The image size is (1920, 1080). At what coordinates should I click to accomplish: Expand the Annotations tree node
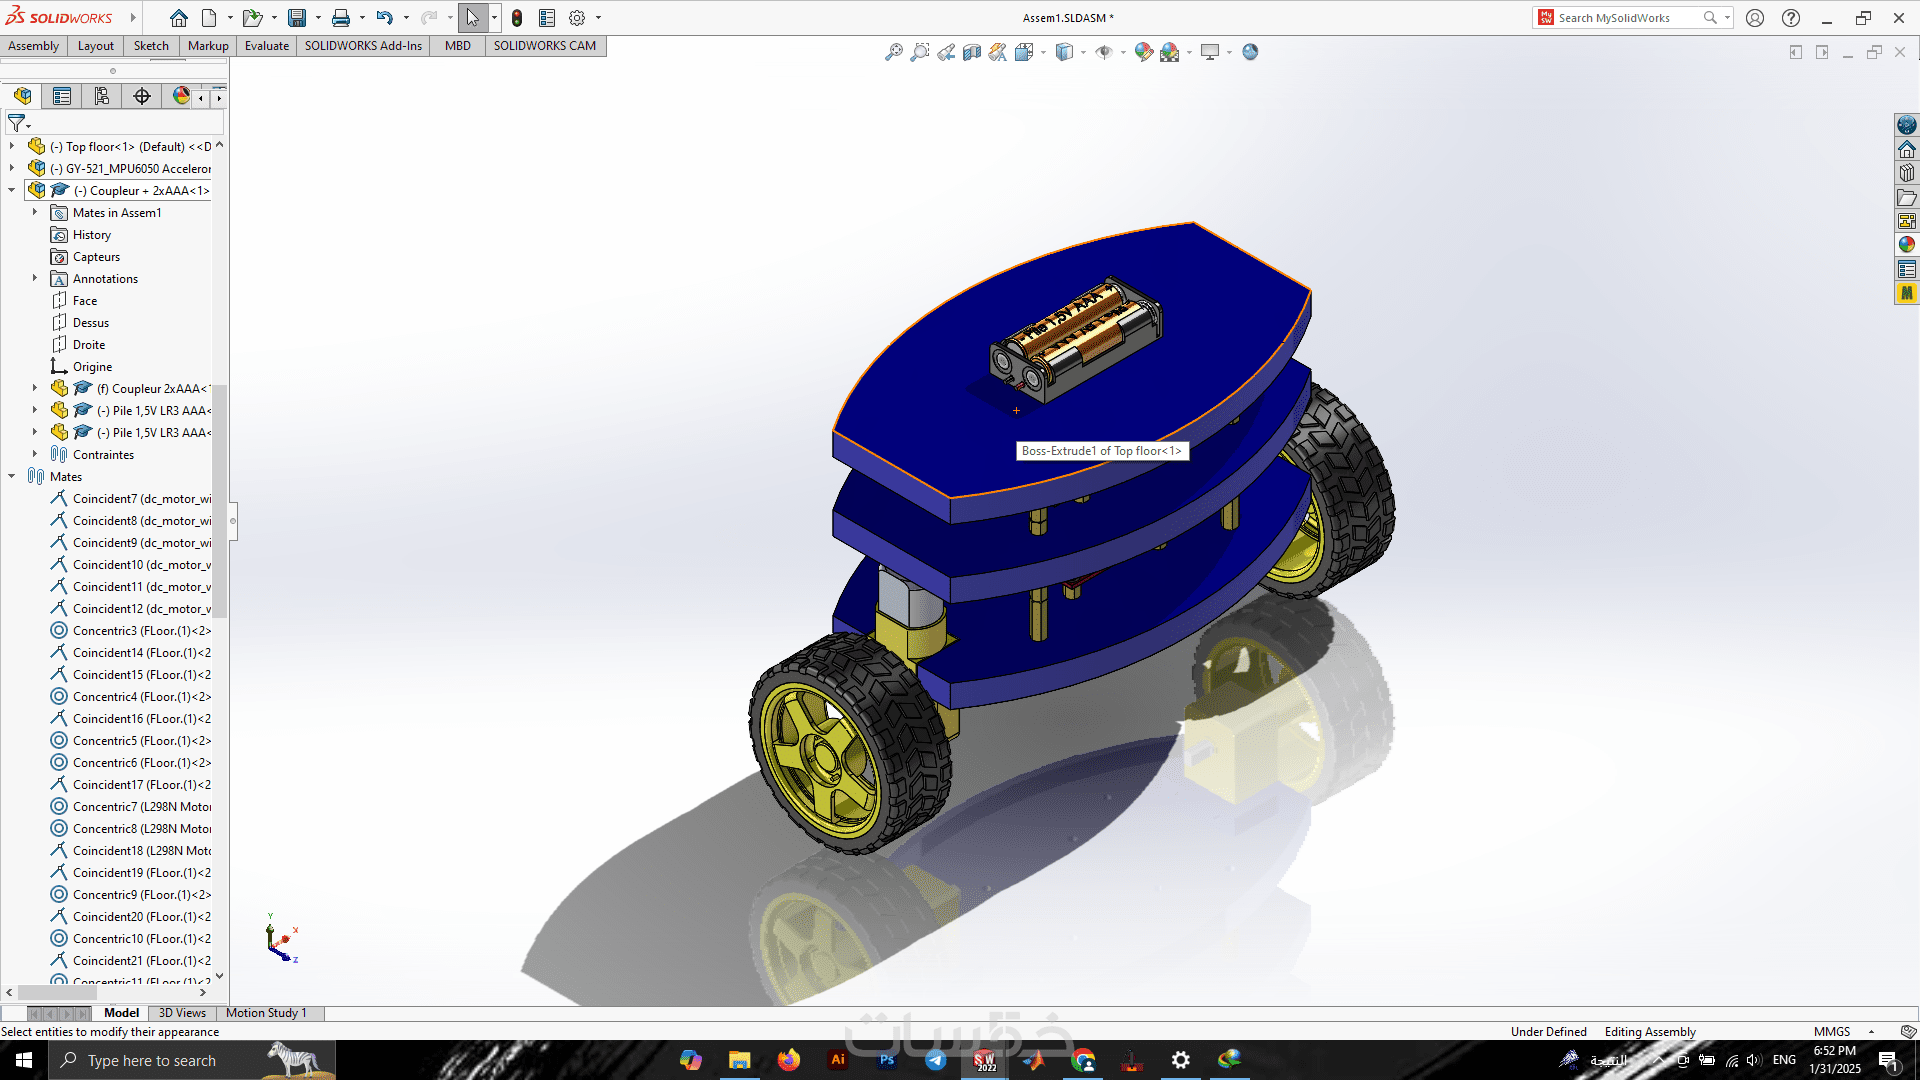[35, 278]
